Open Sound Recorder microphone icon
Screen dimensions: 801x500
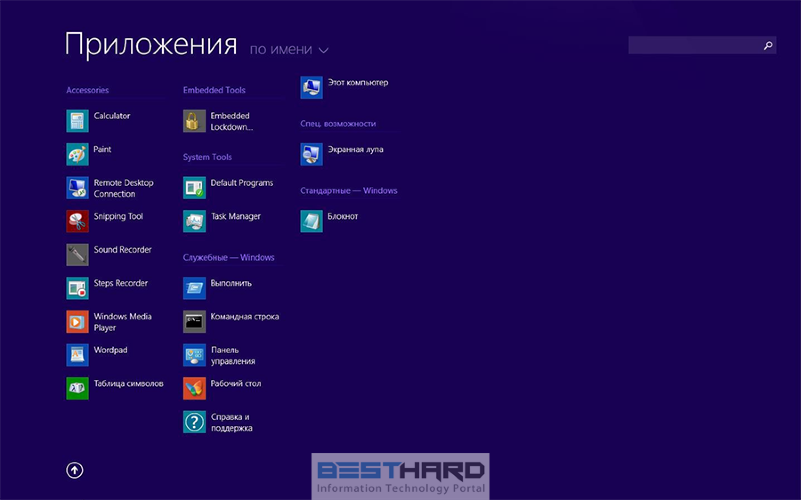pos(77,255)
